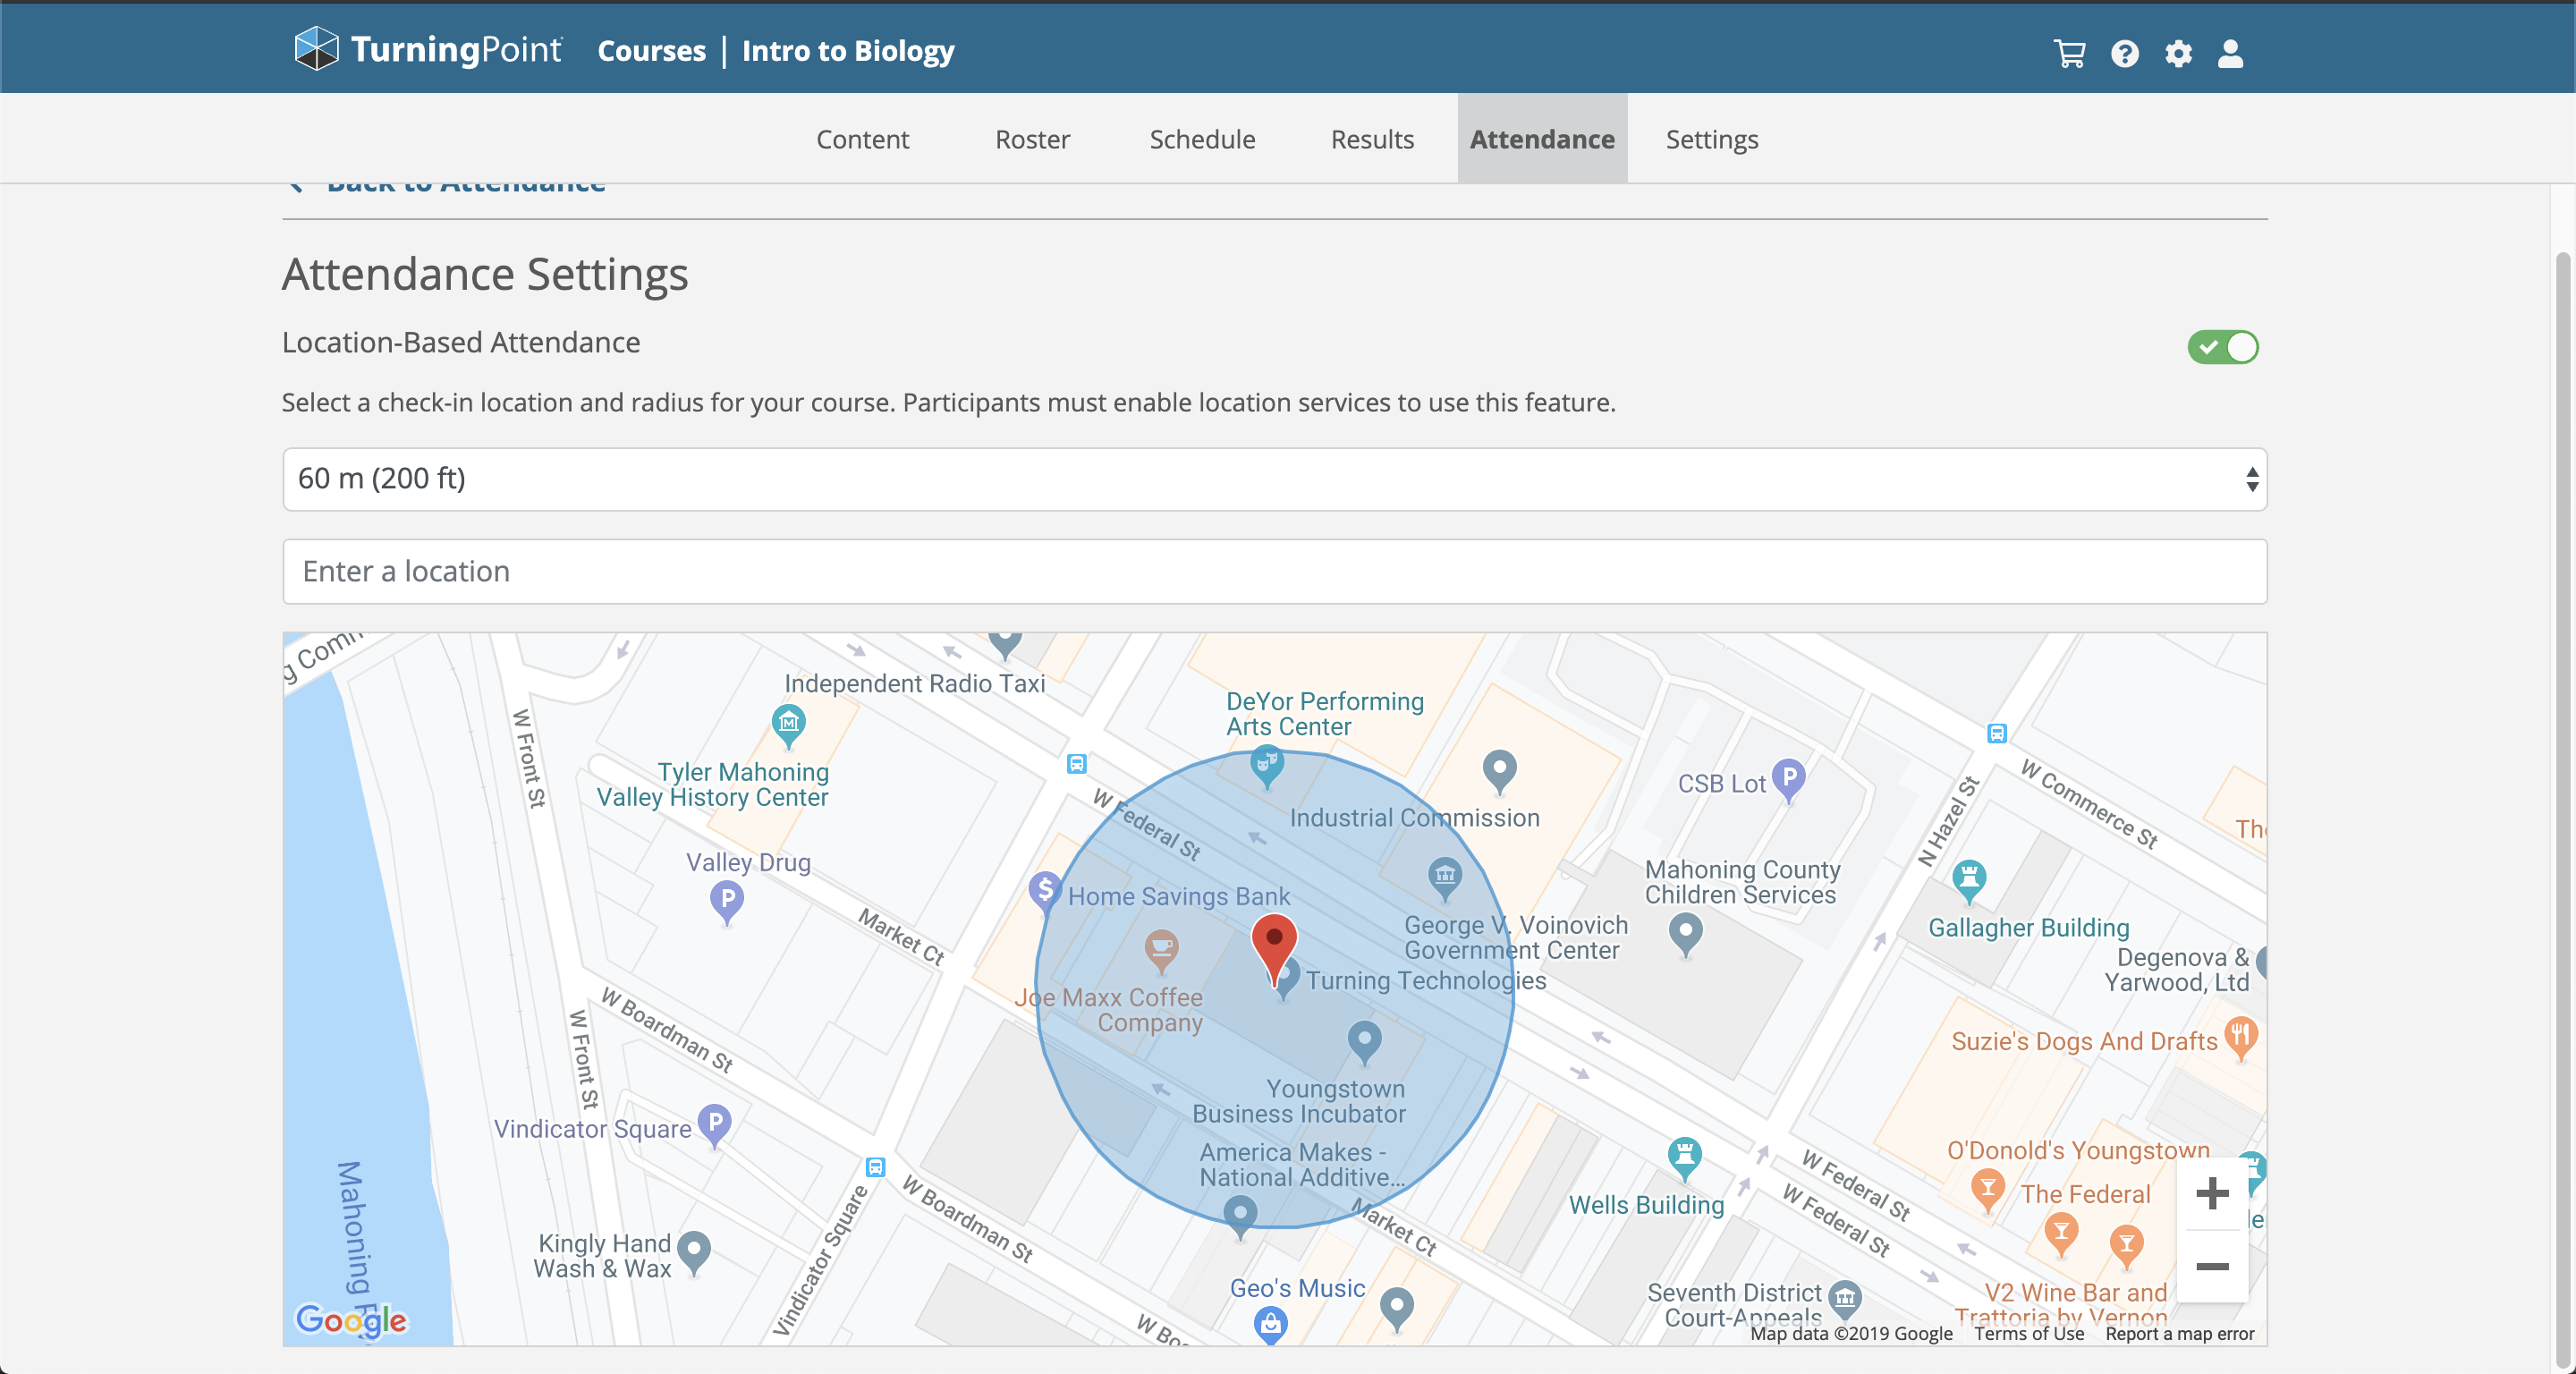Open the user profile icon
This screenshot has width=2576, height=1374.
click(x=2230, y=53)
